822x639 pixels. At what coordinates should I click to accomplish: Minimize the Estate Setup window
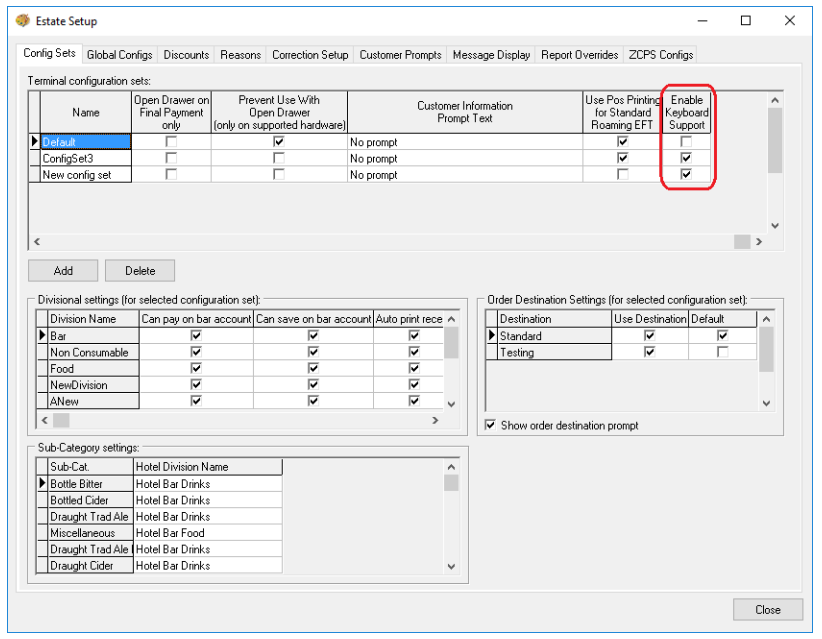coord(702,20)
